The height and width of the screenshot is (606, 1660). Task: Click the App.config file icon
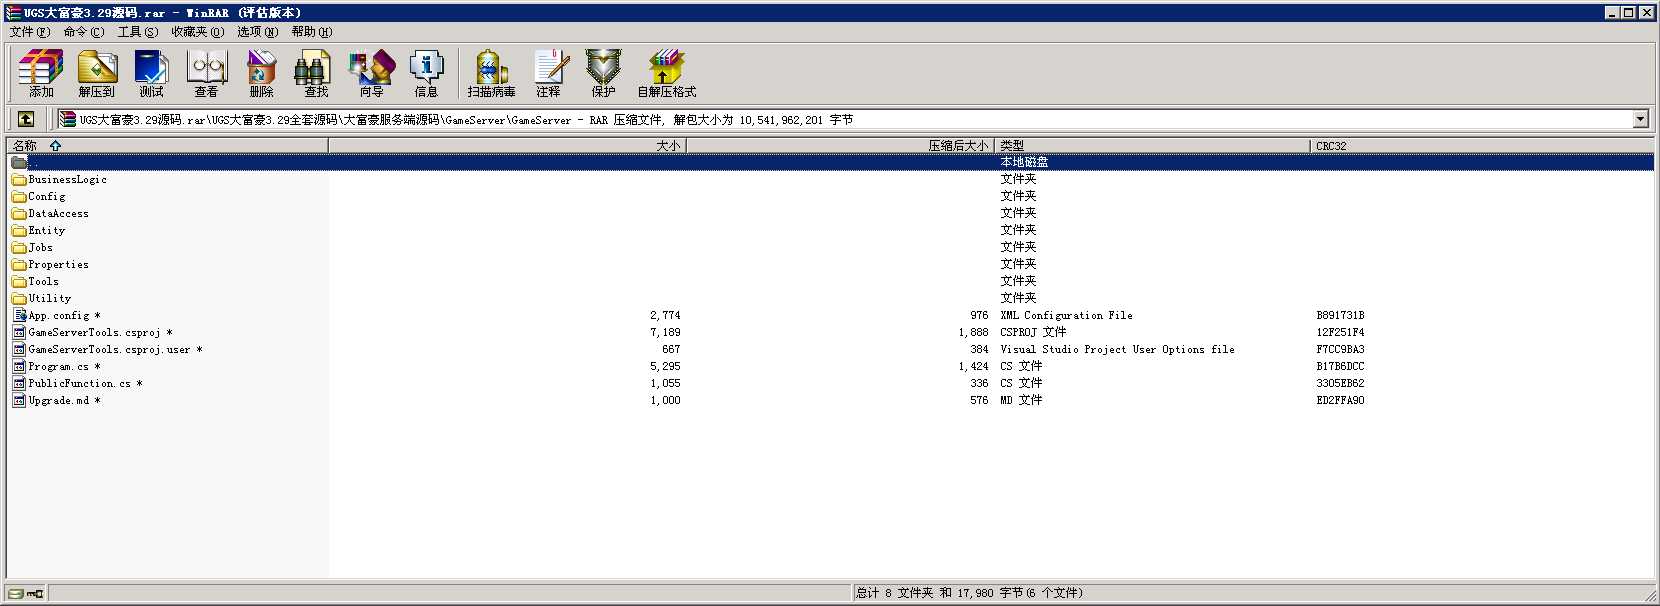tap(19, 315)
